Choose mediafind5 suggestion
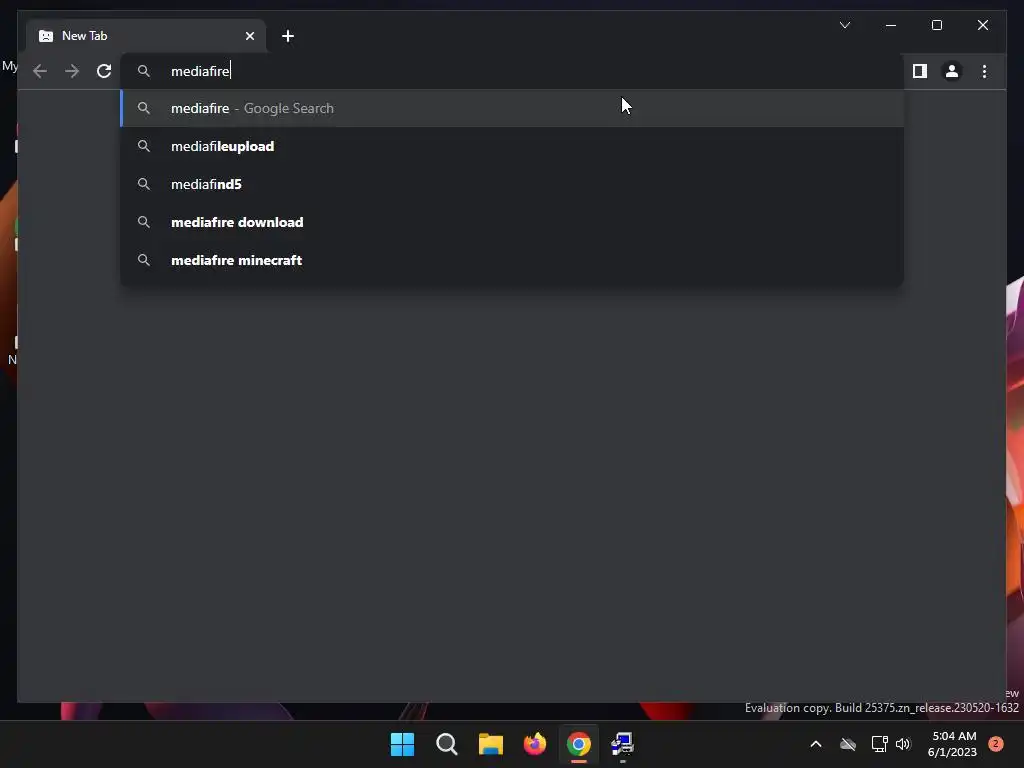This screenshot has width=1024, height=768. point(513,184)
